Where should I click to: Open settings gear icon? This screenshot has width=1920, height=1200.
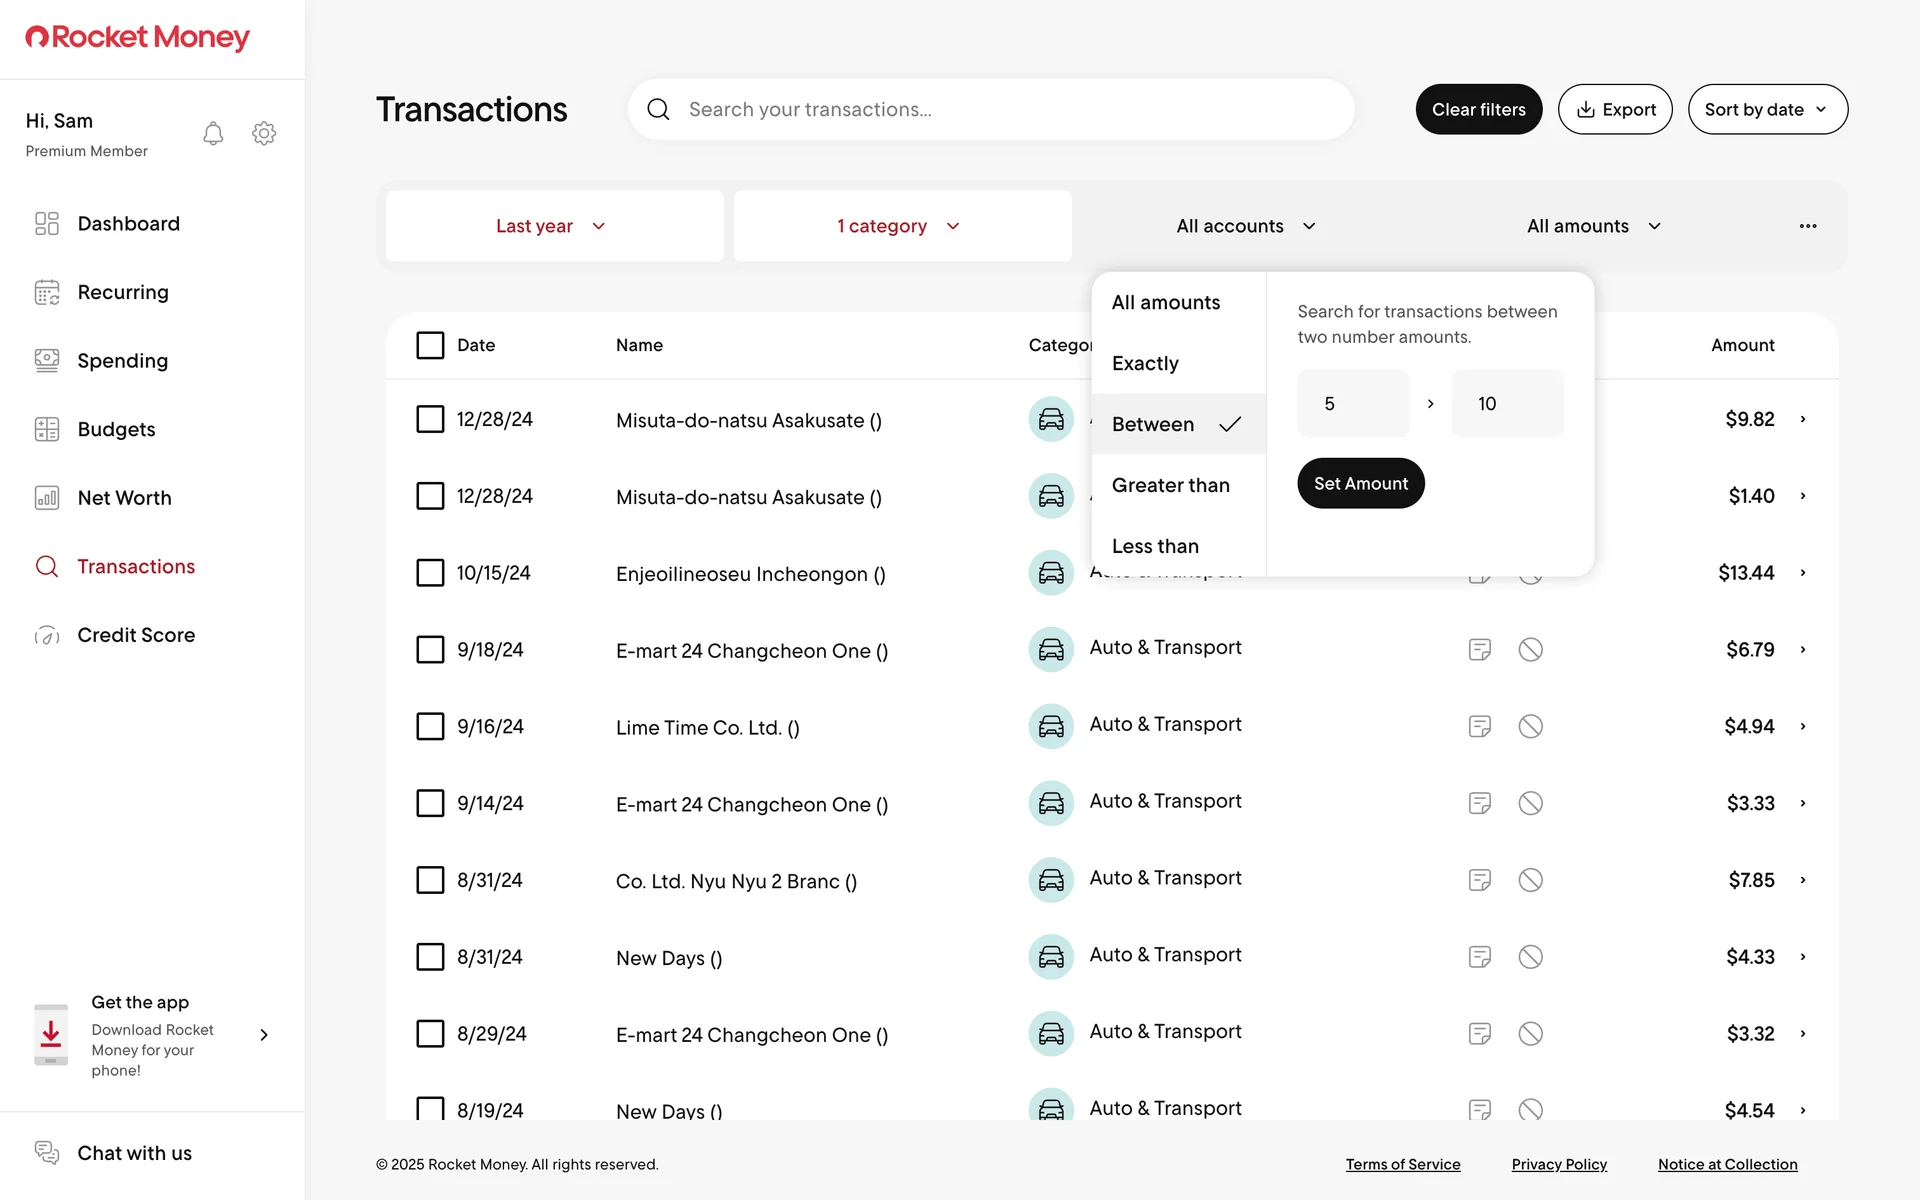click(264, 133)
